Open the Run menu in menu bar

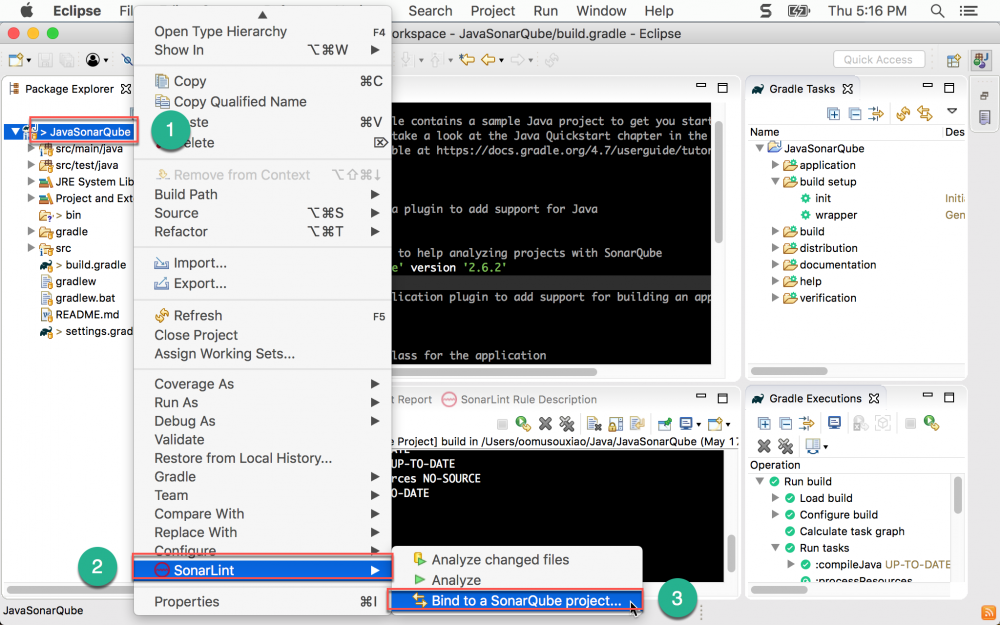545,11
